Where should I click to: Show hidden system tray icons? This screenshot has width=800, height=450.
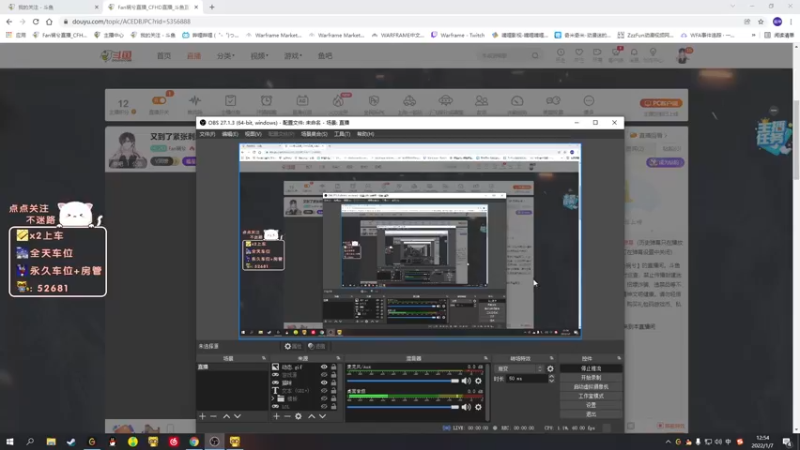(668, 441)
